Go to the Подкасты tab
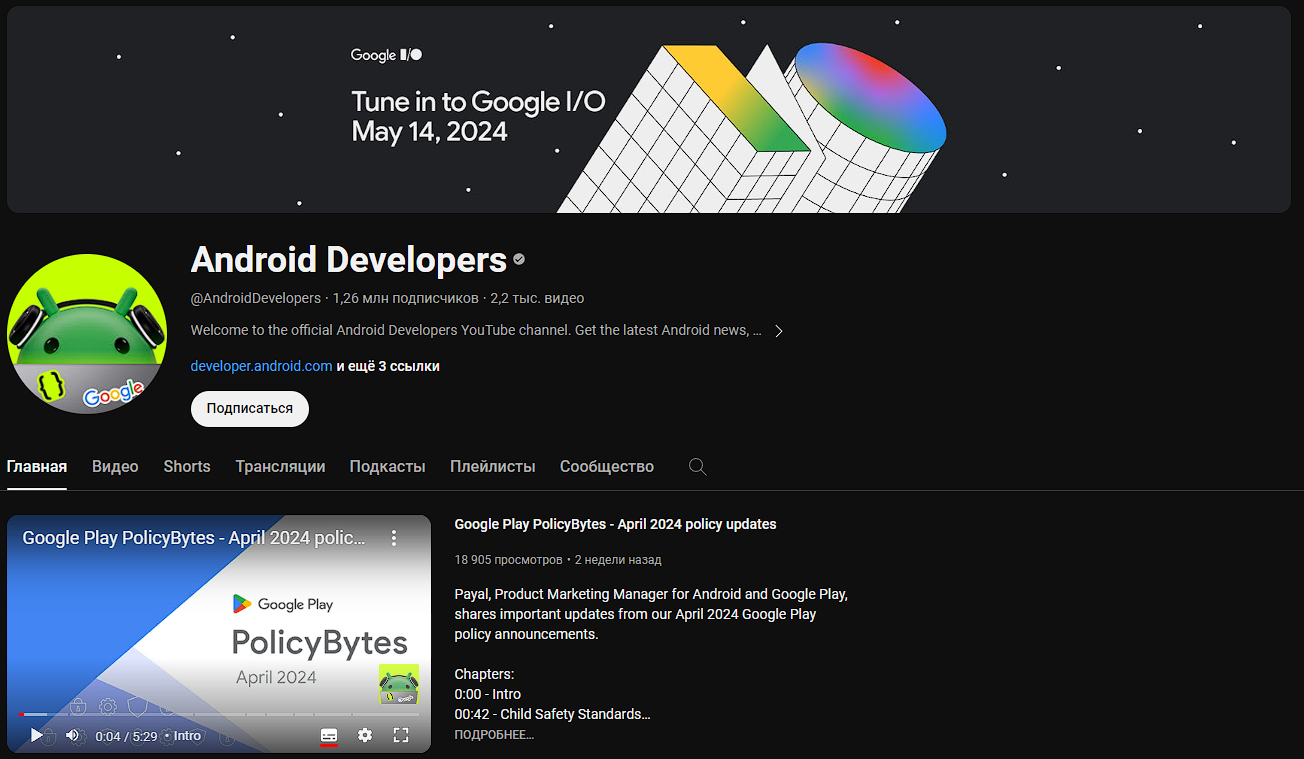The width and height of the screenshot is (1304, 759). coord(387,466)
